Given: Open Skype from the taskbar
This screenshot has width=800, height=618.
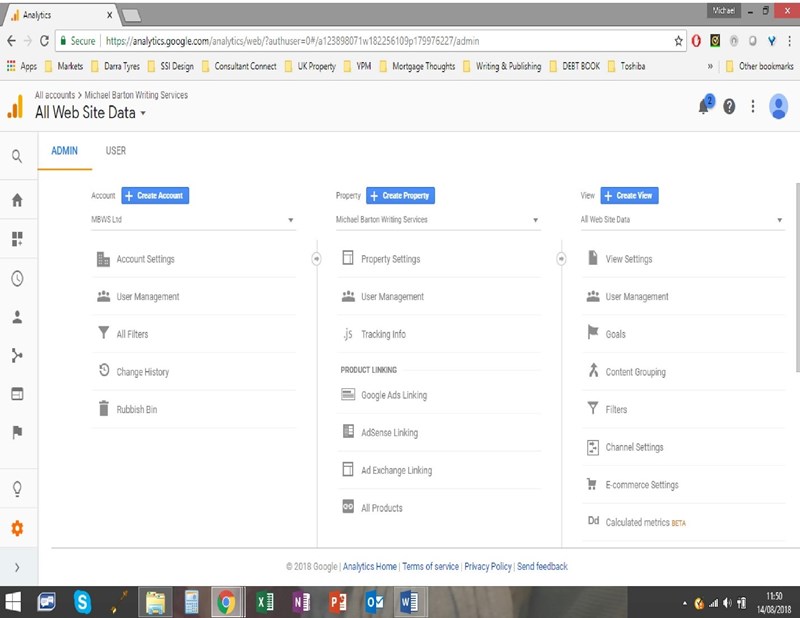Looking at the screenshot, I should (x=82, y=603).
